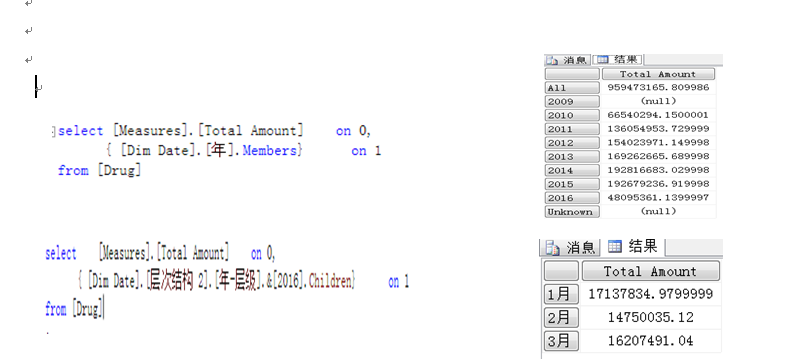Click the cell value 16207491.04
Image resolution: width=791 pixels, height=363 pixels.
pos(651,341)
